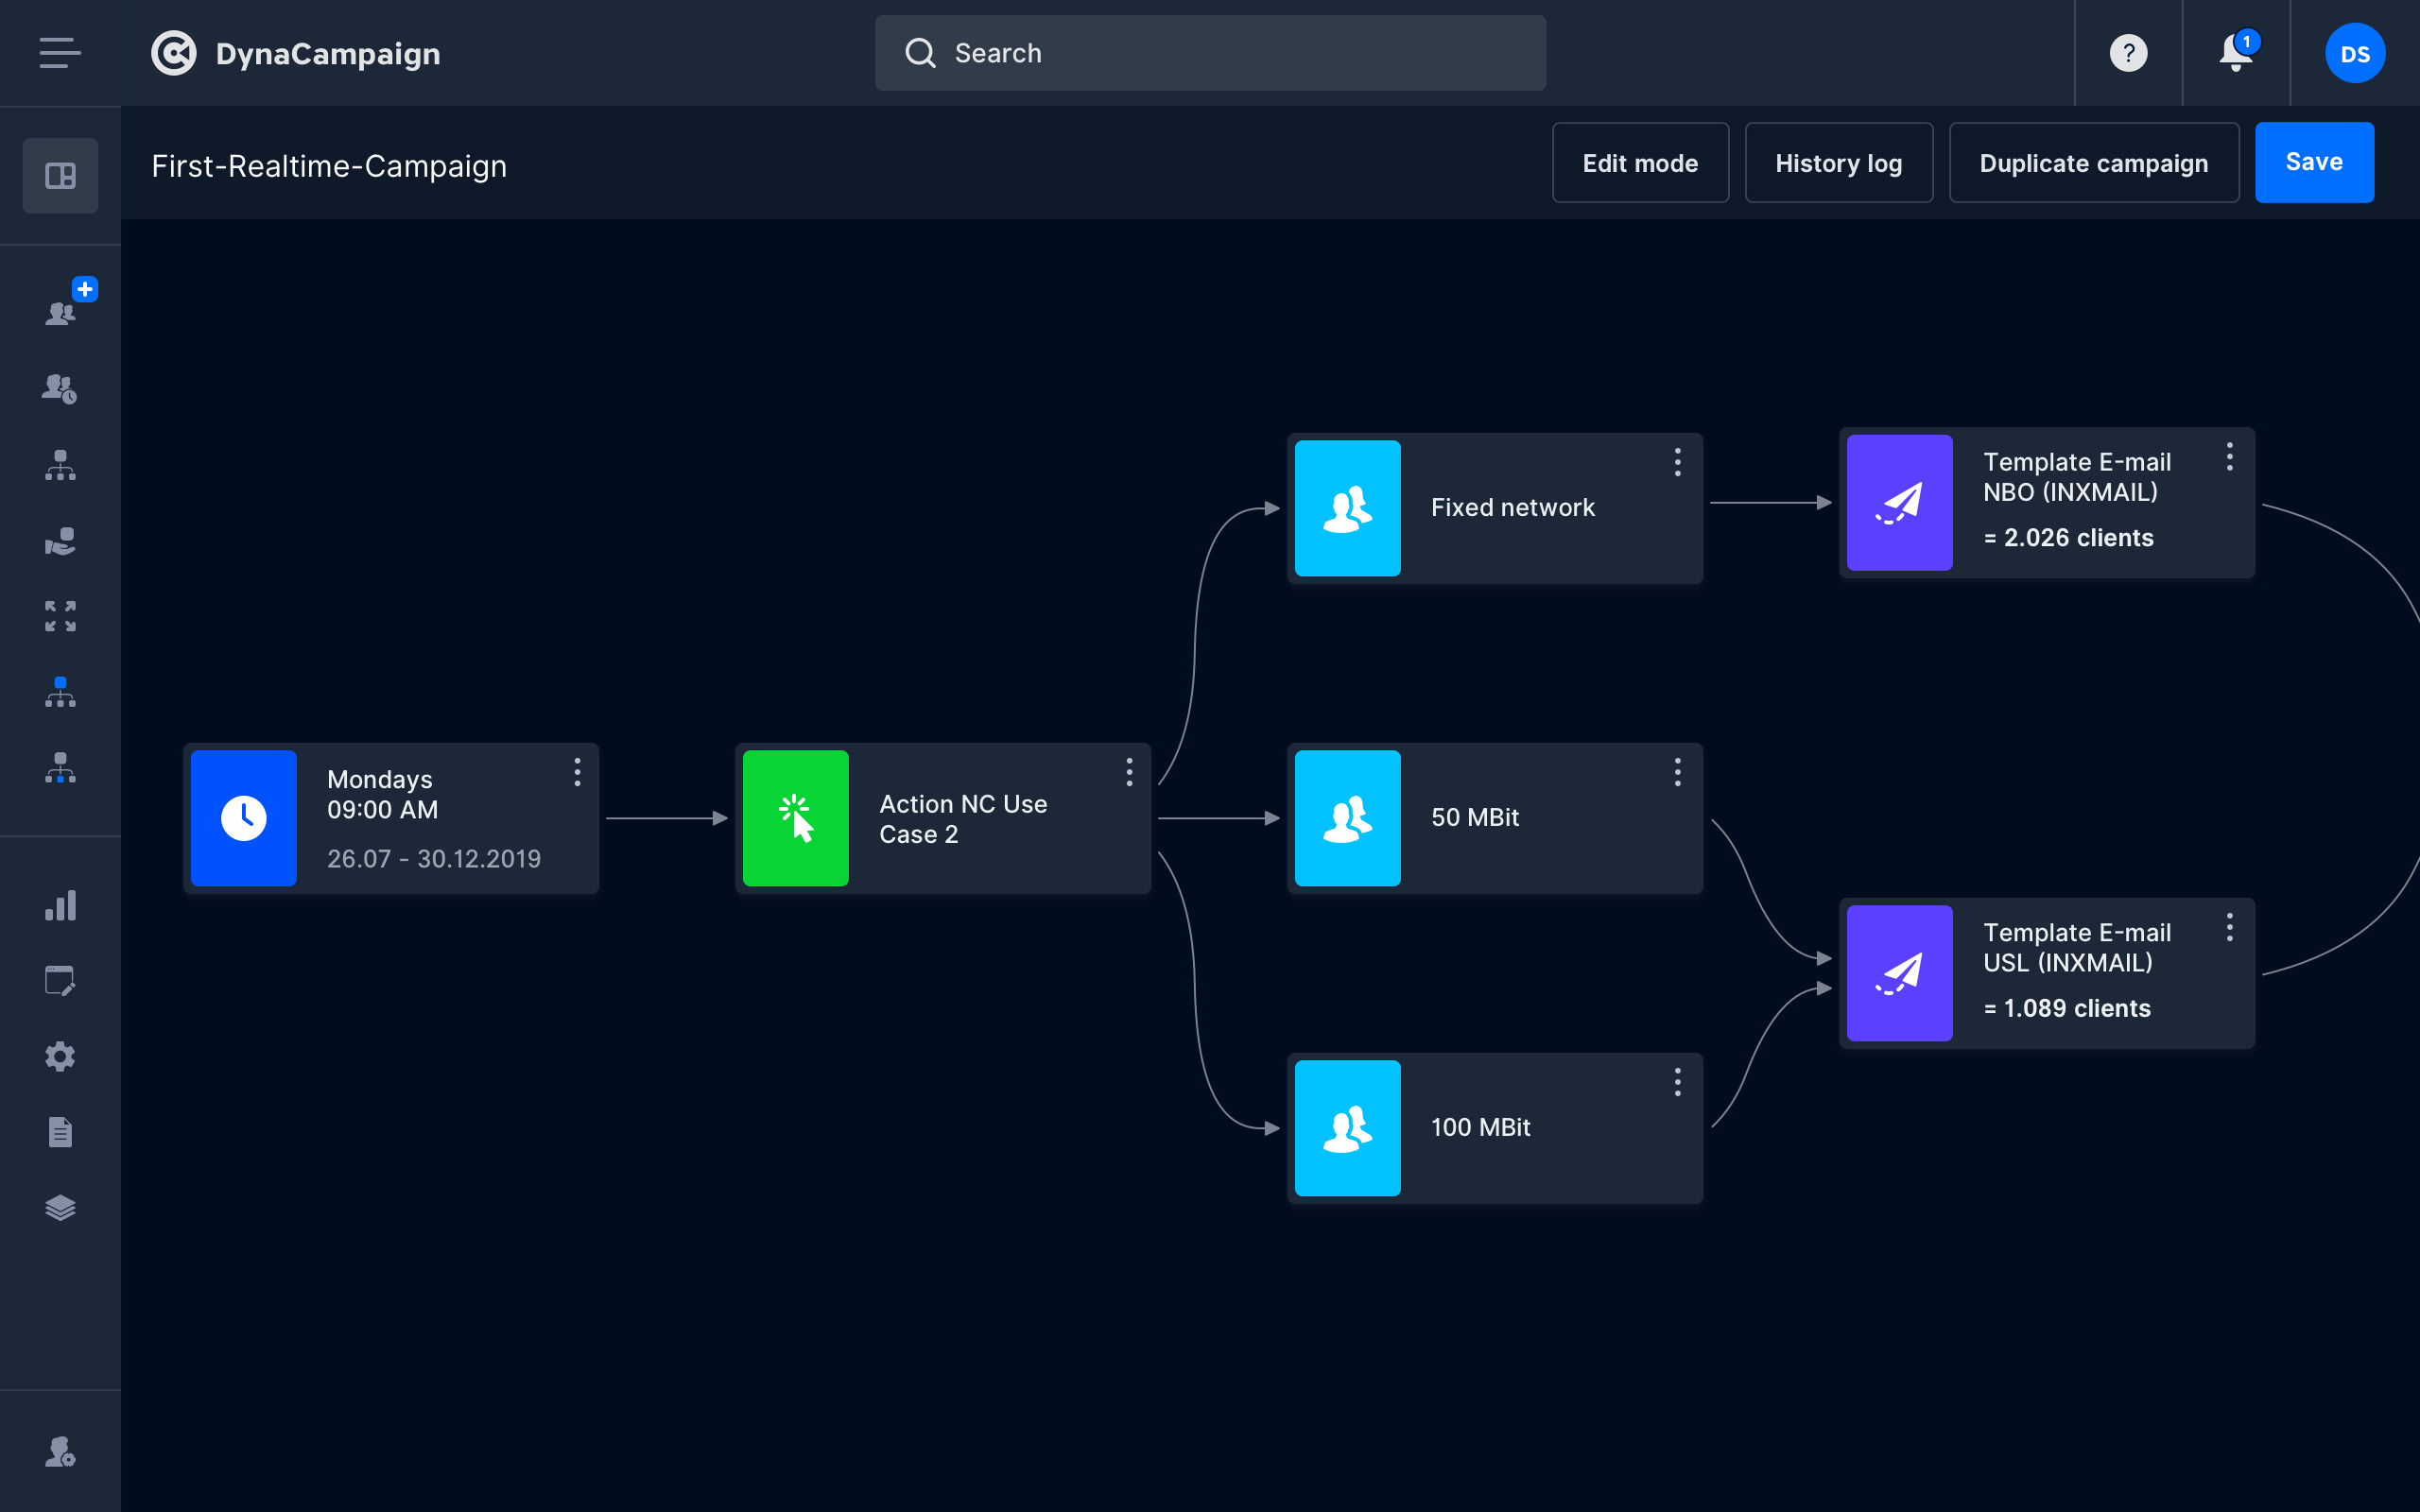Open options menu on 100 MBit node
The height and width of the screenshot is (1512, 2420).
click(x=1677, y=1082)
